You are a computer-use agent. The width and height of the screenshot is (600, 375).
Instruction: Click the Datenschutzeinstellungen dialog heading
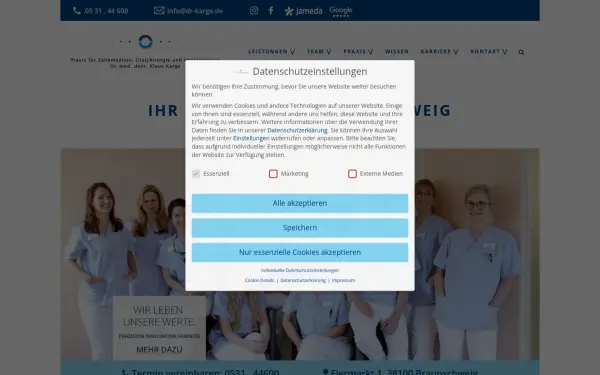310,71
